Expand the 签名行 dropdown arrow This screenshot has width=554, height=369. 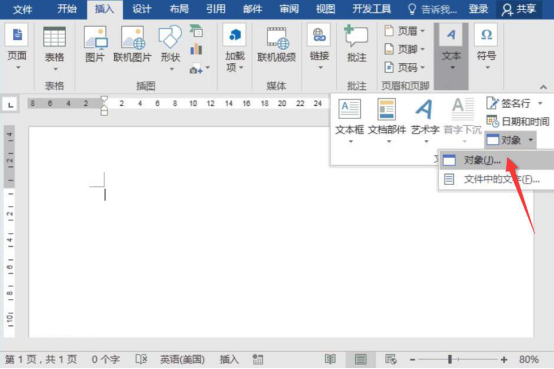(x=540, y=103)
